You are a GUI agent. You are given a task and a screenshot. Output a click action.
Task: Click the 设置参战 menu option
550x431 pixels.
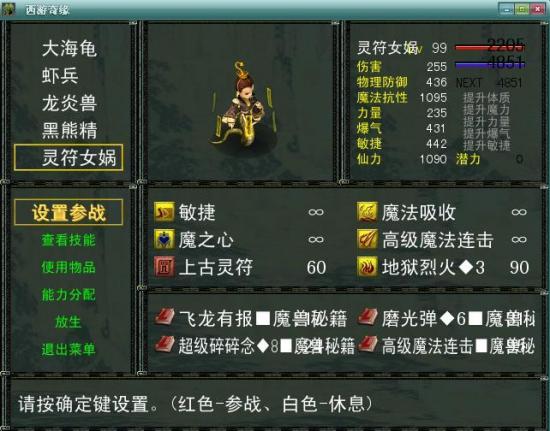(69, 213)
